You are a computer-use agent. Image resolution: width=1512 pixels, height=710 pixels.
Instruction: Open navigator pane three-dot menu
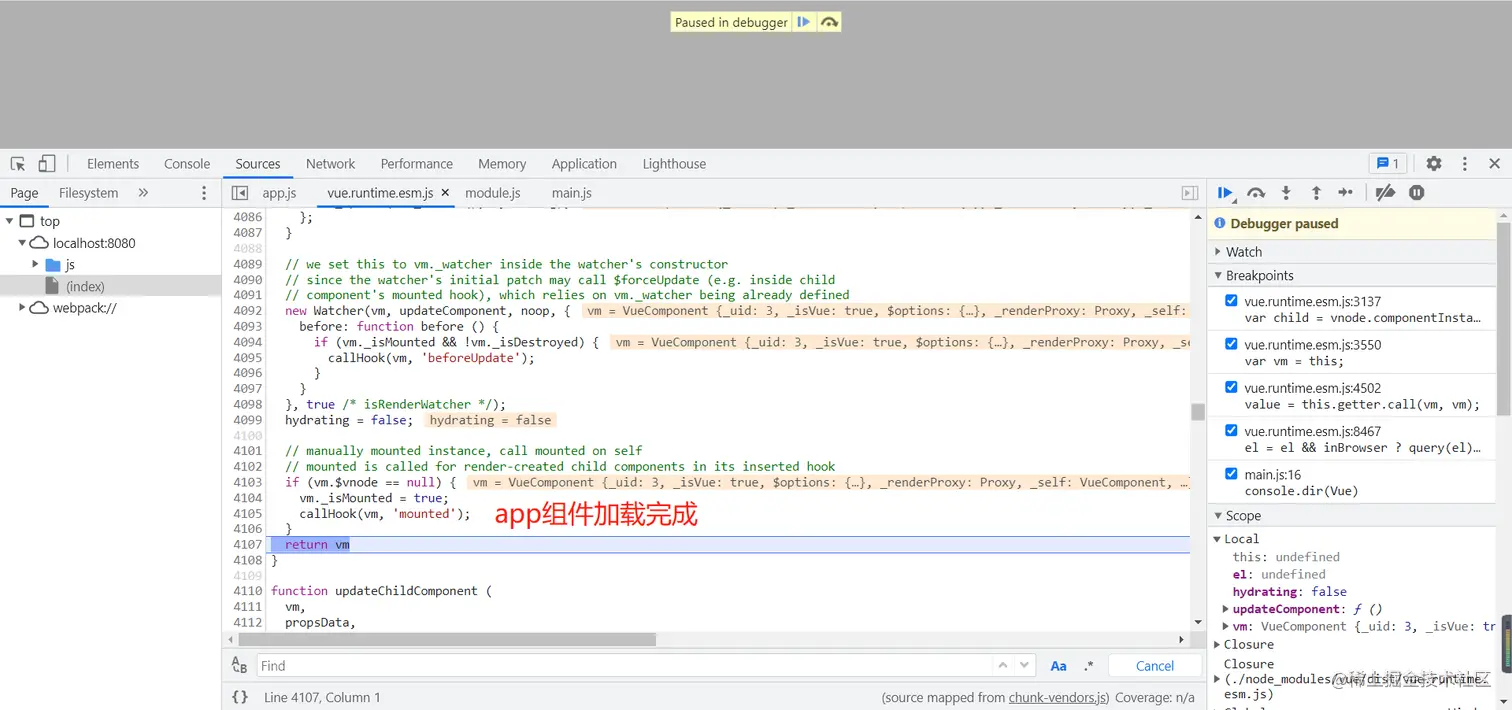click(x=204, y=193)
